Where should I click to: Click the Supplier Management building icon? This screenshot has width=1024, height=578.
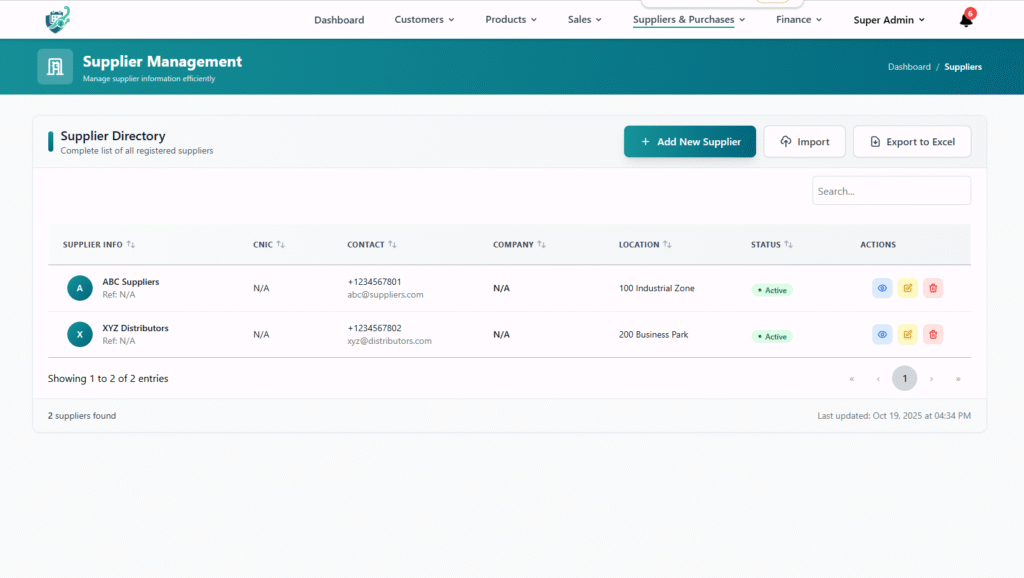(x=55, y=66)
